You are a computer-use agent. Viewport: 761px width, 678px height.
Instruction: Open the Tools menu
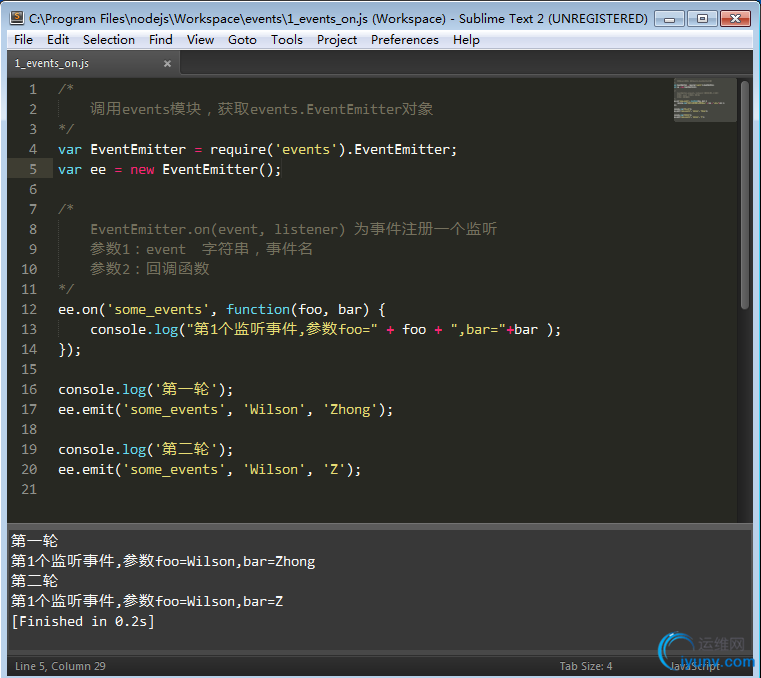[x=286, y=40]
